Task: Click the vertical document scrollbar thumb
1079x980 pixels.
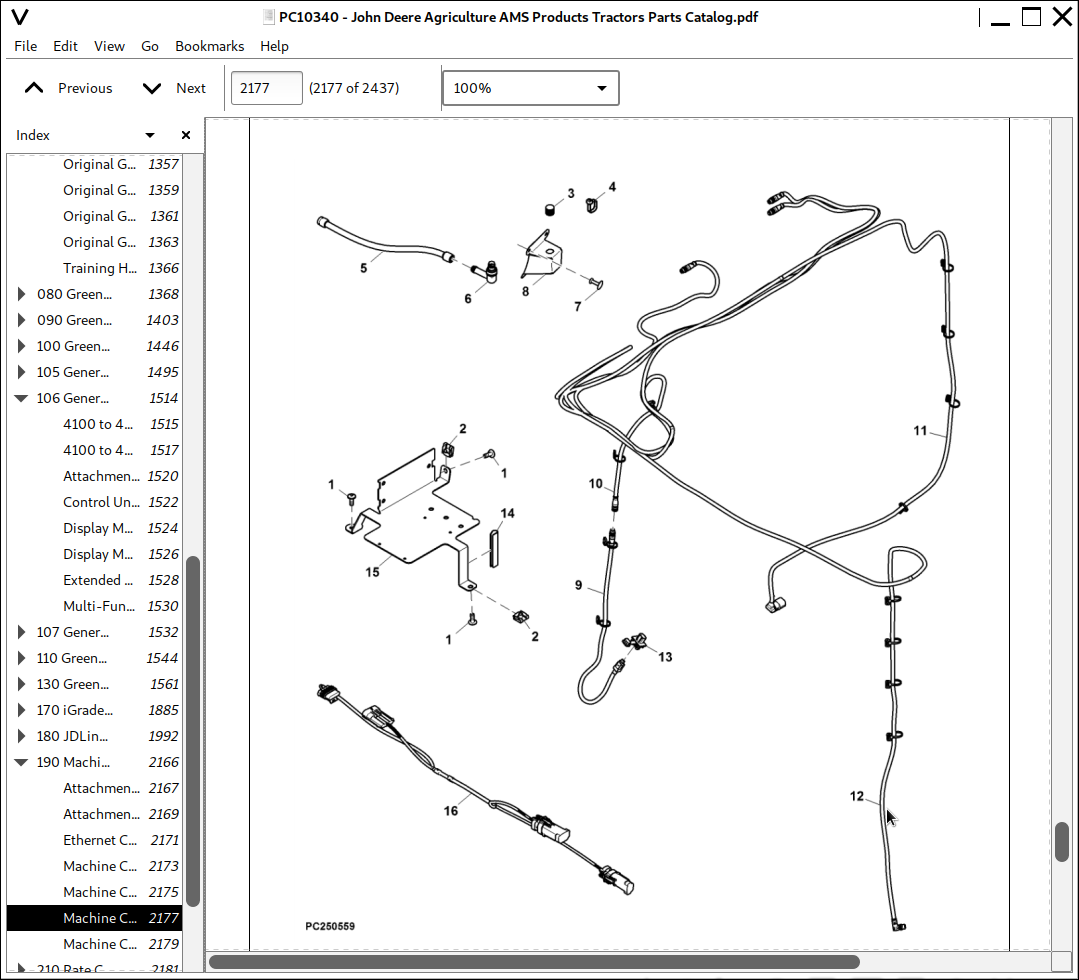Action: tap(1062, 841)
